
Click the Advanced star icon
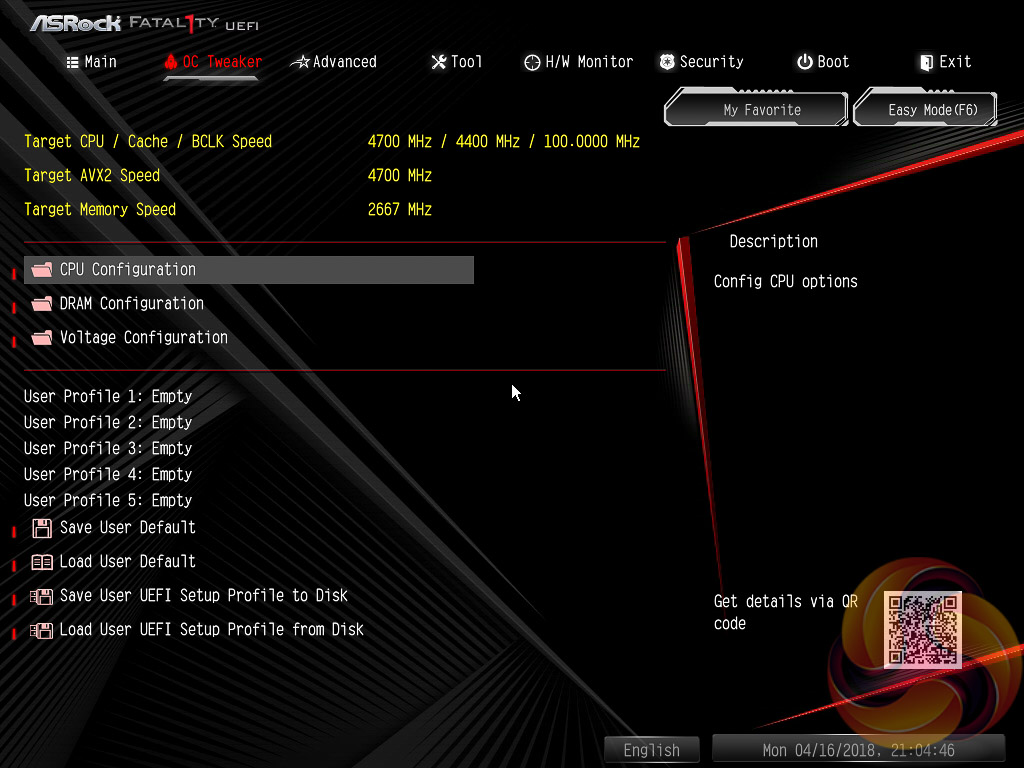point(300,62)
